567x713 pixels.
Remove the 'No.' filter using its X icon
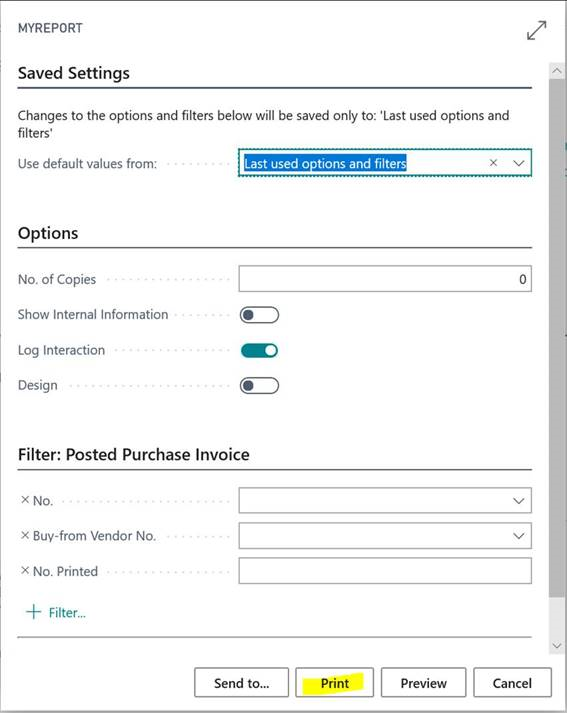[25, 500]
